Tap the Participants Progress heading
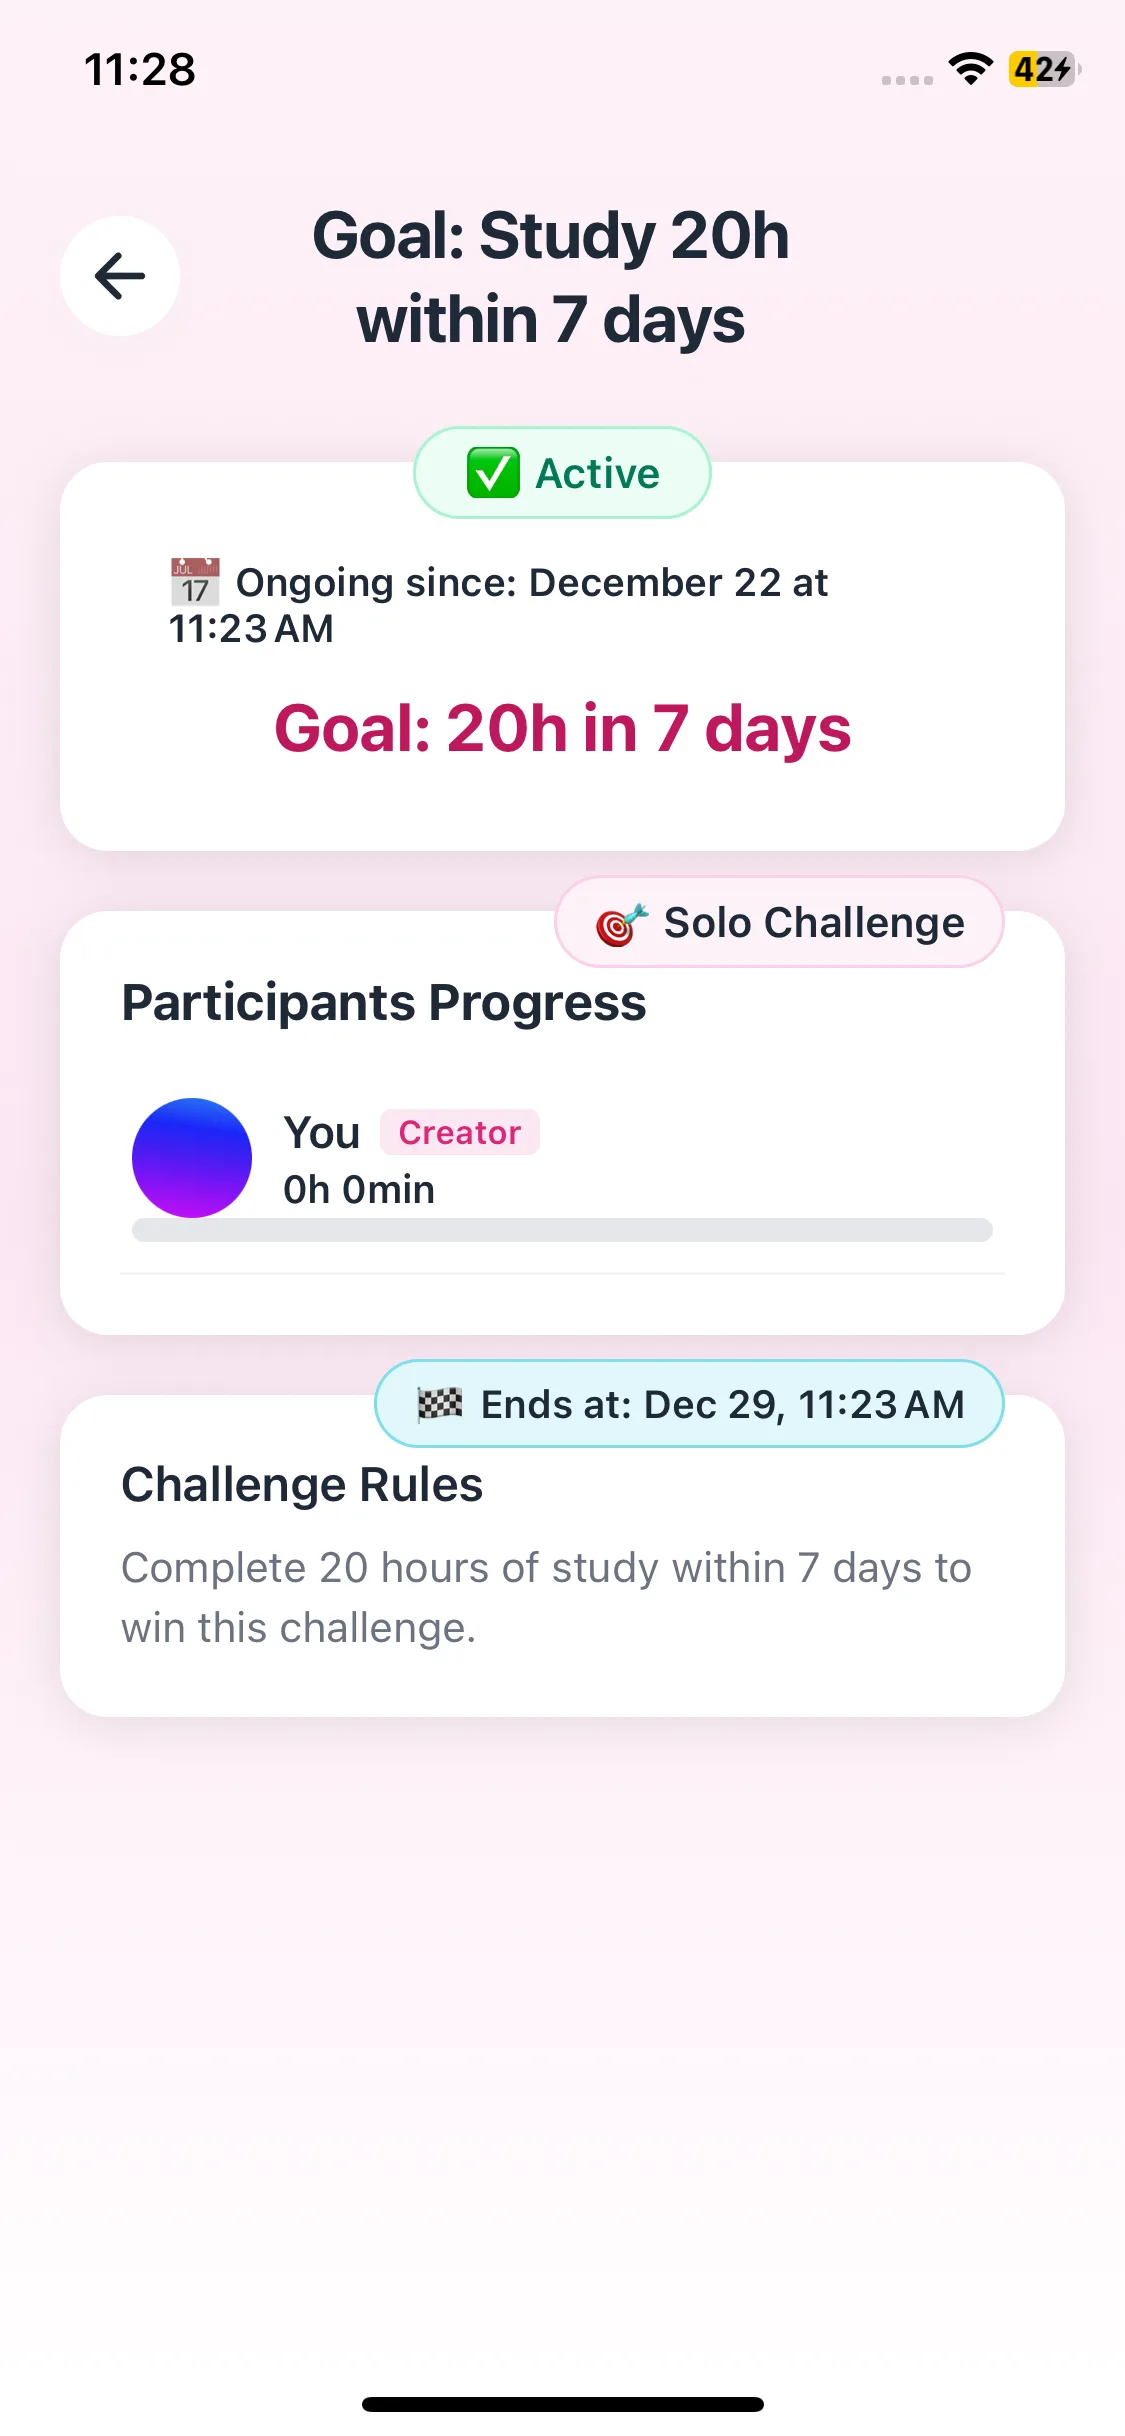The height and width of the screenshot is (2436, 1125). [x=384, y=1003]
